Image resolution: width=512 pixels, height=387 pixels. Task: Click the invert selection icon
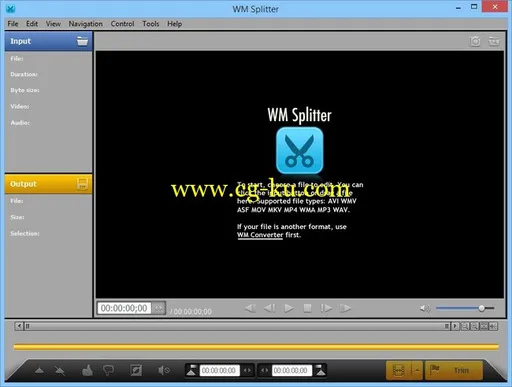pyautogui.click(x=136, y=370)
